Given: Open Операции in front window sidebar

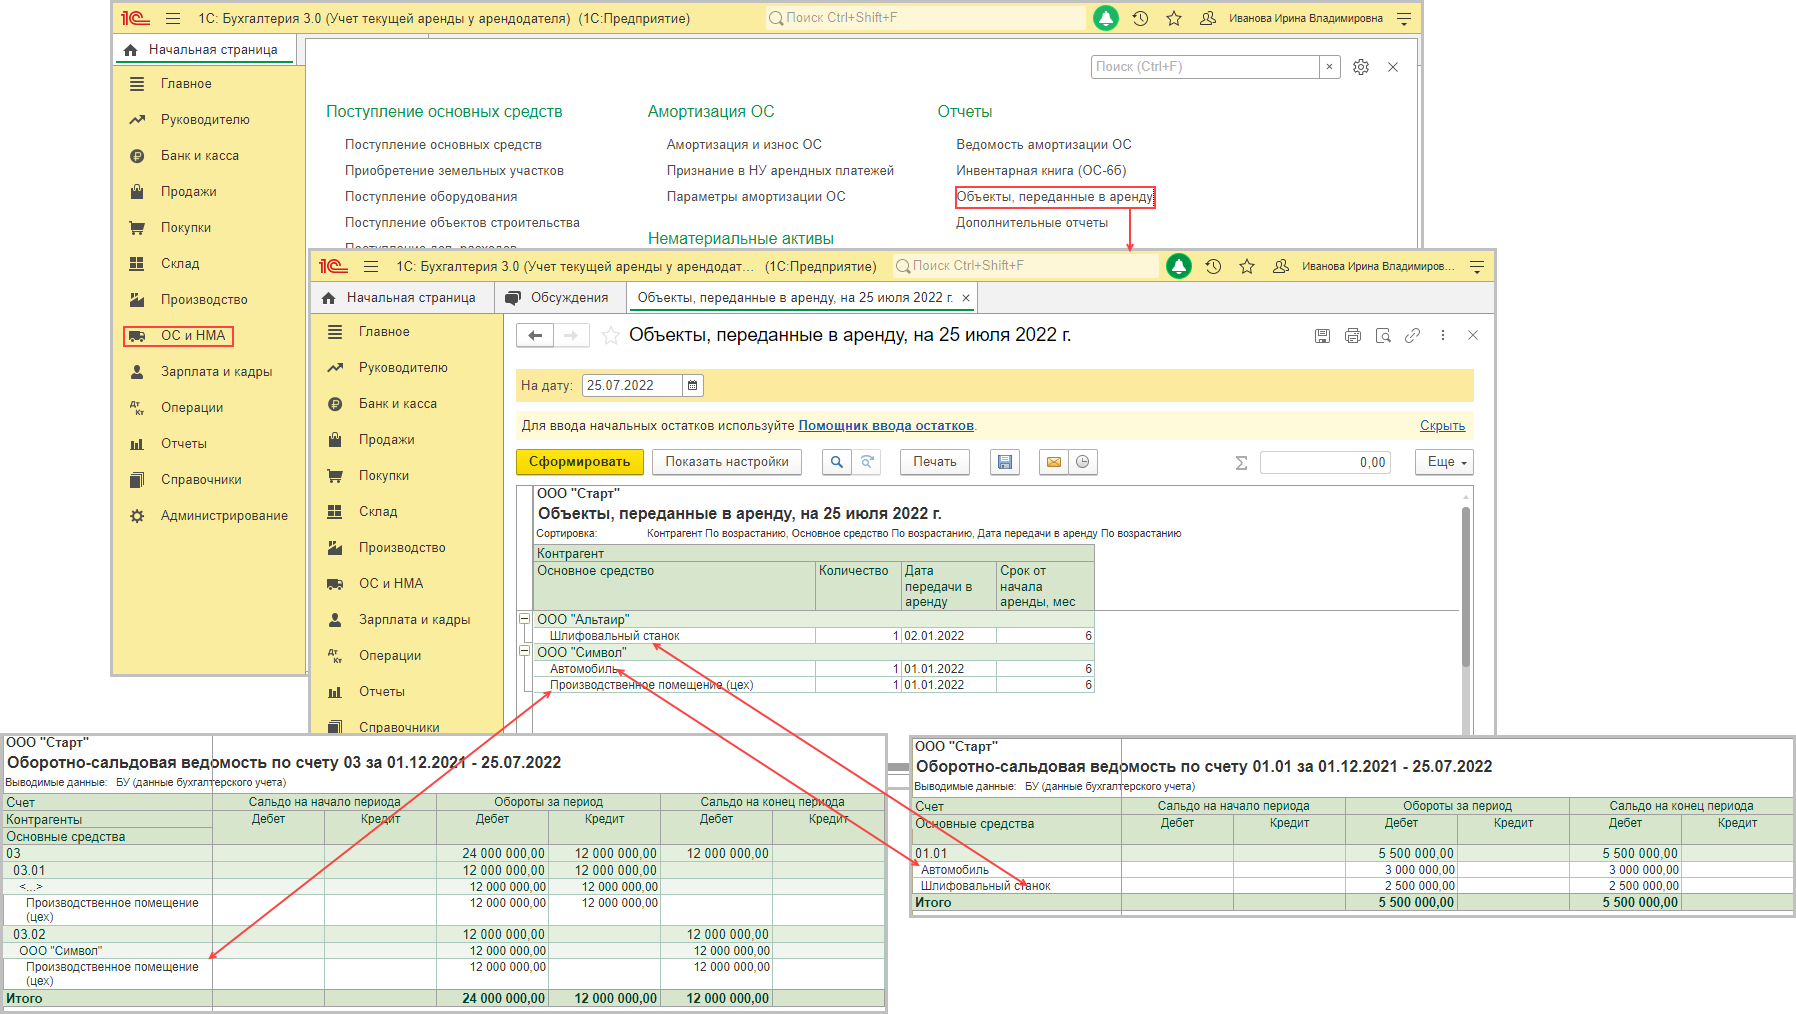Looking at the screenshot, I should [x=390, y=656].
